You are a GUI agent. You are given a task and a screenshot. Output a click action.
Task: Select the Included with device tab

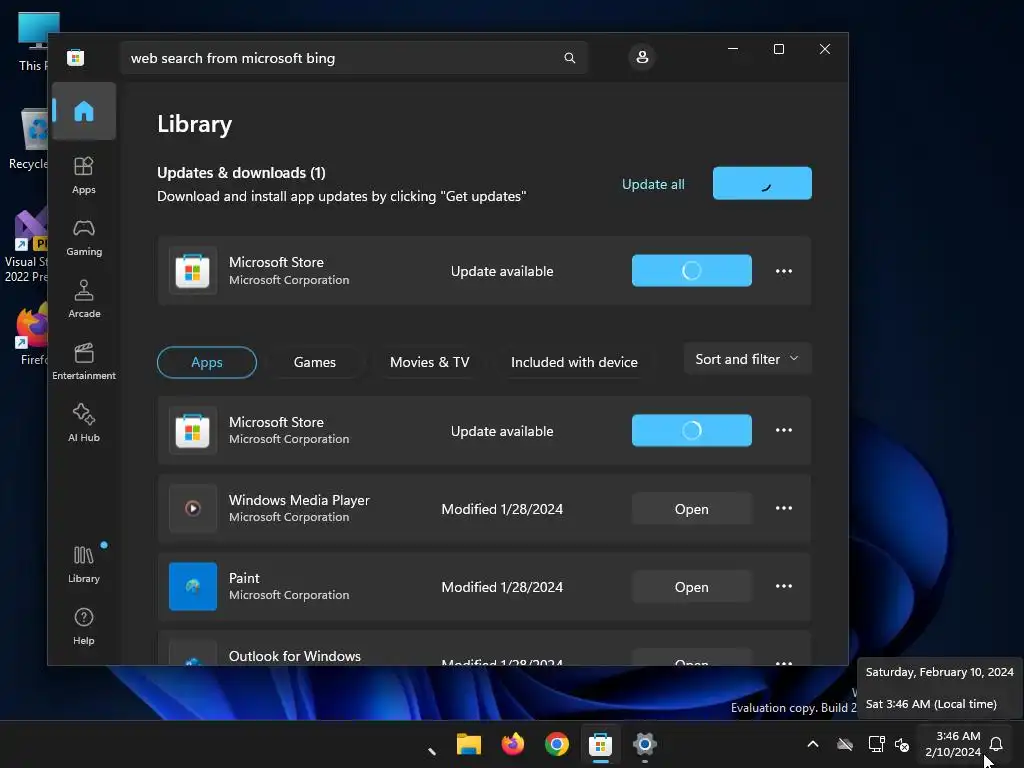click(574, 362)
